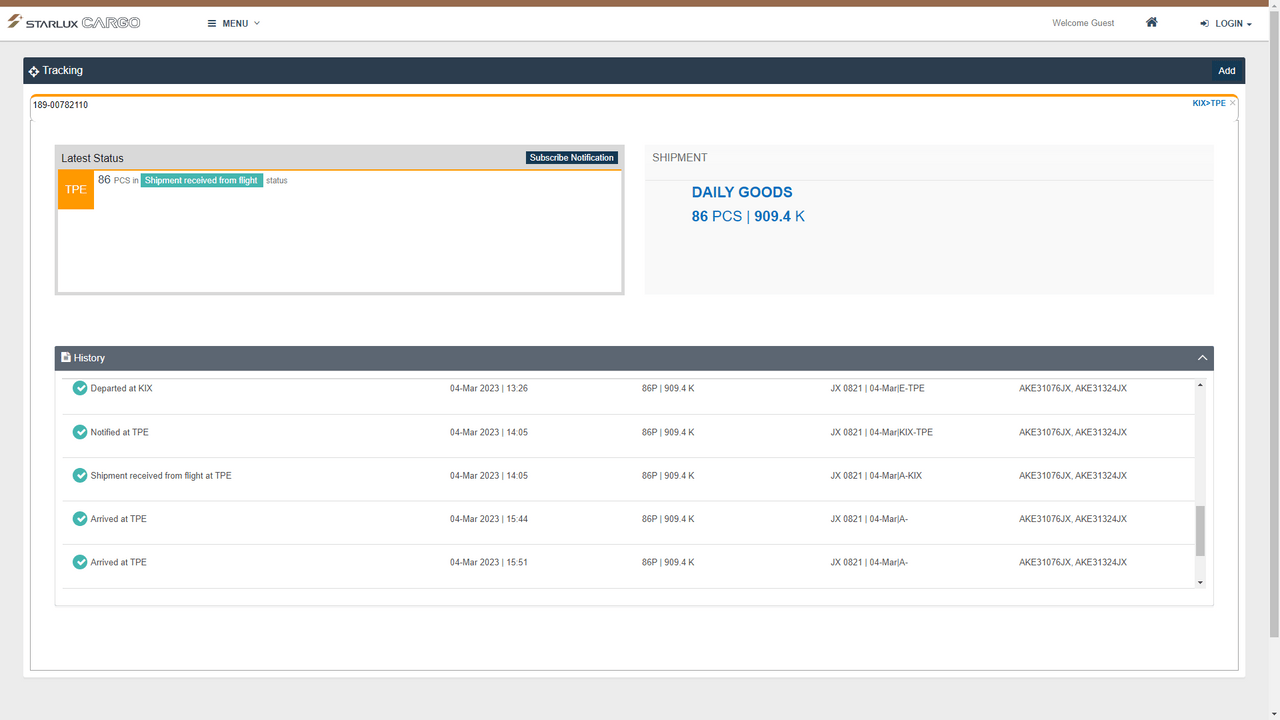This screenshot has width=1280, height=720.
Task: Click 86 PCS | 909.4 K shipment summary
Action: [748, 216]
